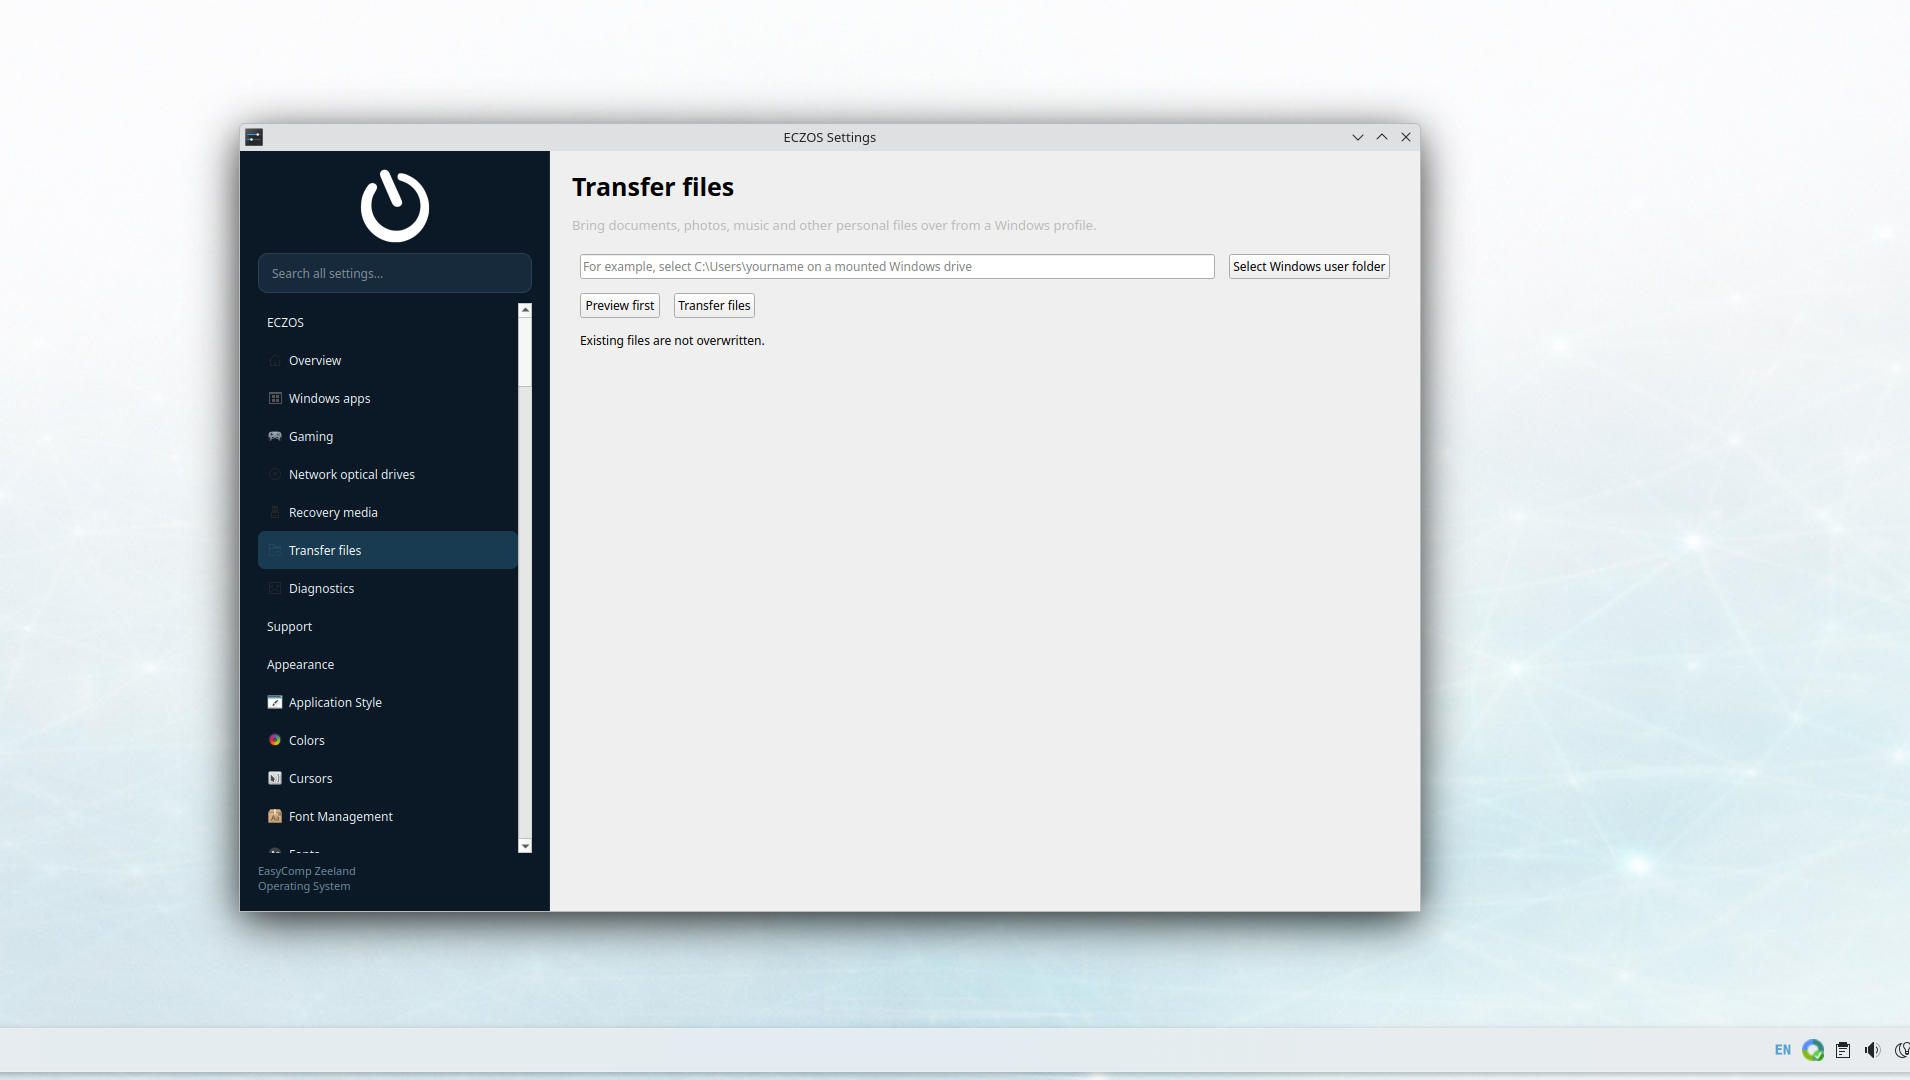The height and width of the screenshot is (1080, 1910).
Task: Click the Preview first button
Action: click(620, 305)
